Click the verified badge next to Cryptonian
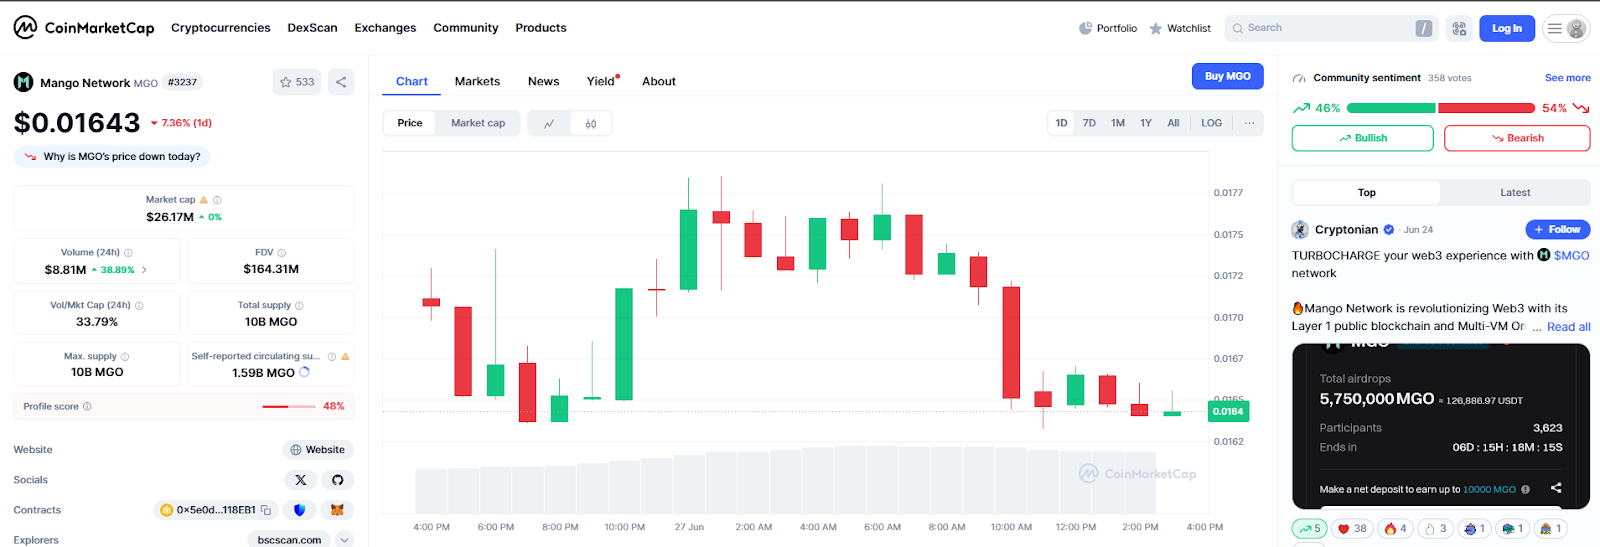The image size is (1600, 547). tap(1389, 230)
